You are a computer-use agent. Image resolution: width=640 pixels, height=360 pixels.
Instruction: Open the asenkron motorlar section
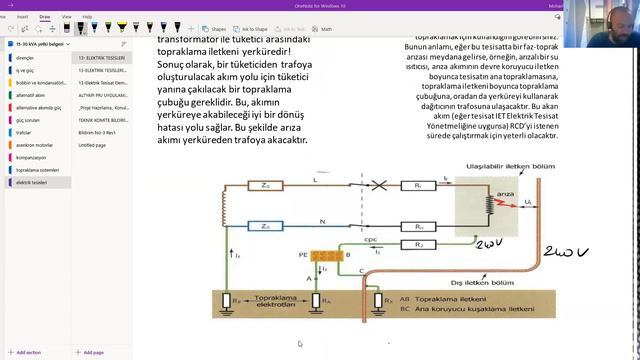[39, 145]
